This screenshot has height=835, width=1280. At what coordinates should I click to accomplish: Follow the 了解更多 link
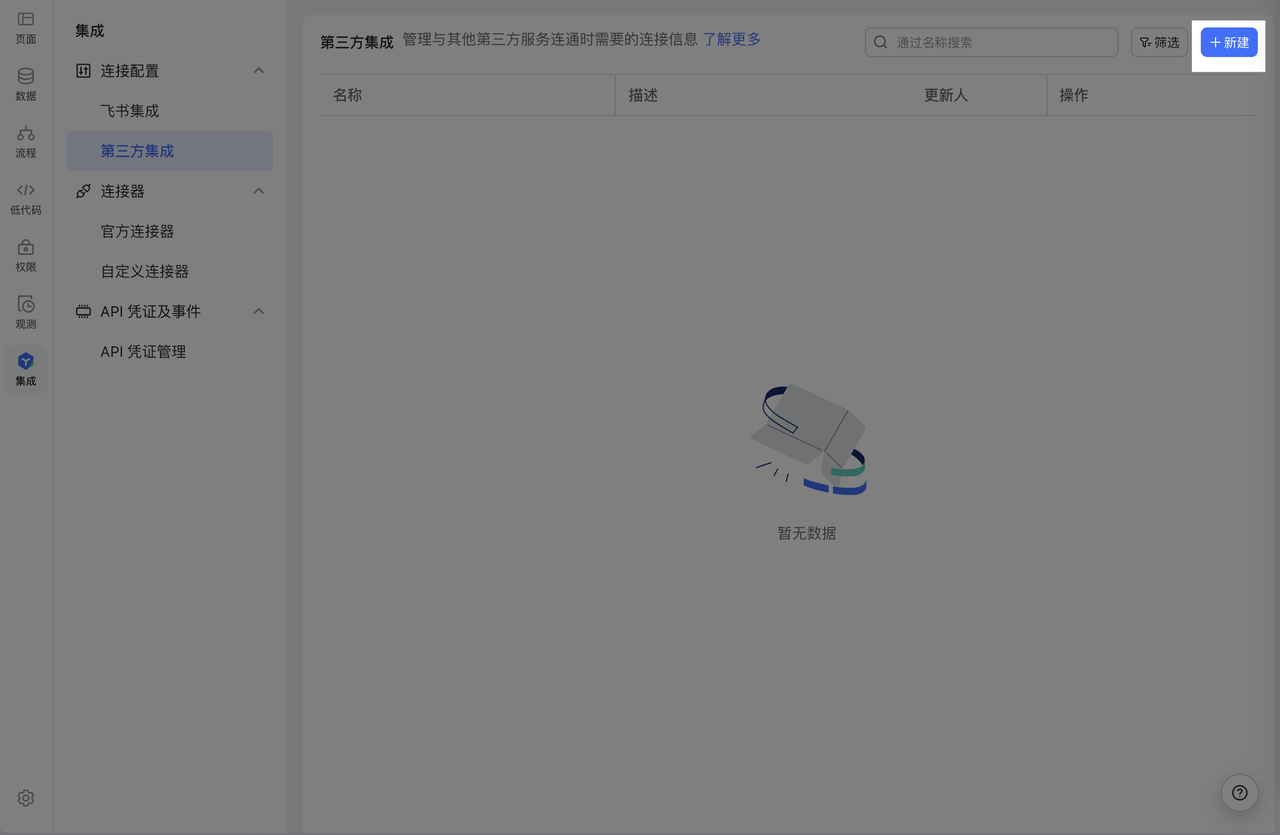pyautogui.click(x=732, y=39)
